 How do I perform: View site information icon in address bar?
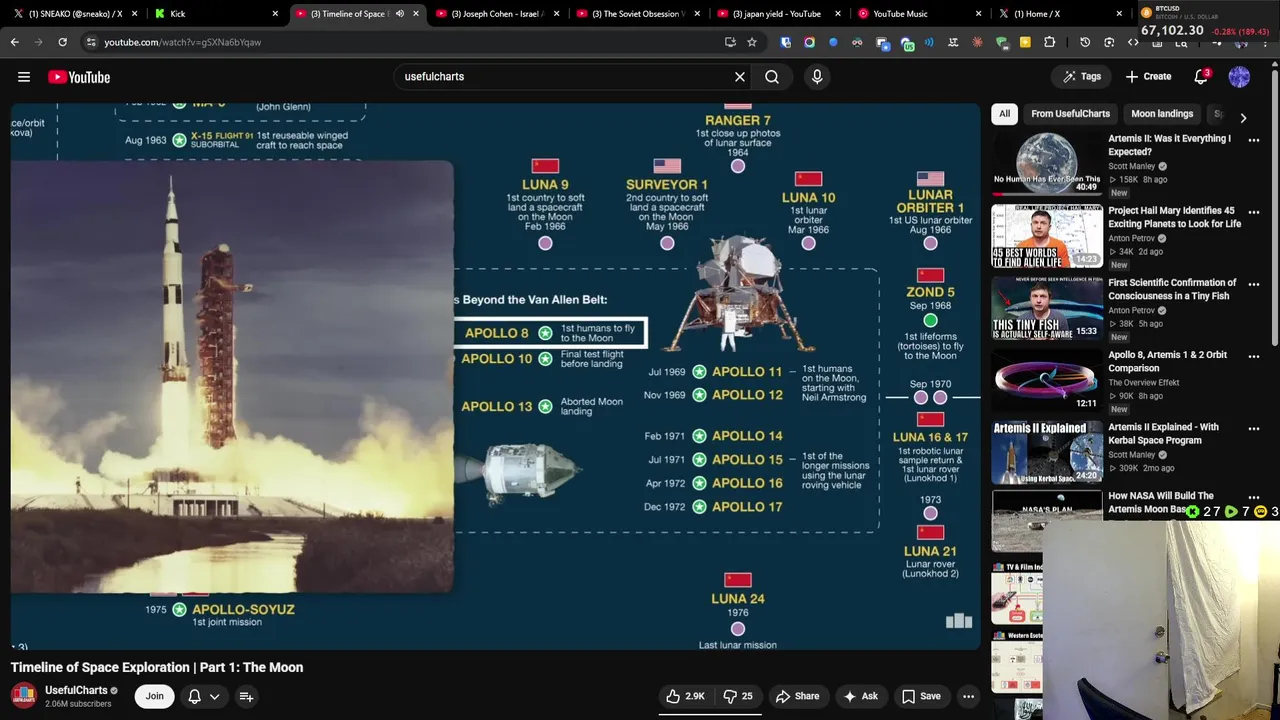[91, 42]
